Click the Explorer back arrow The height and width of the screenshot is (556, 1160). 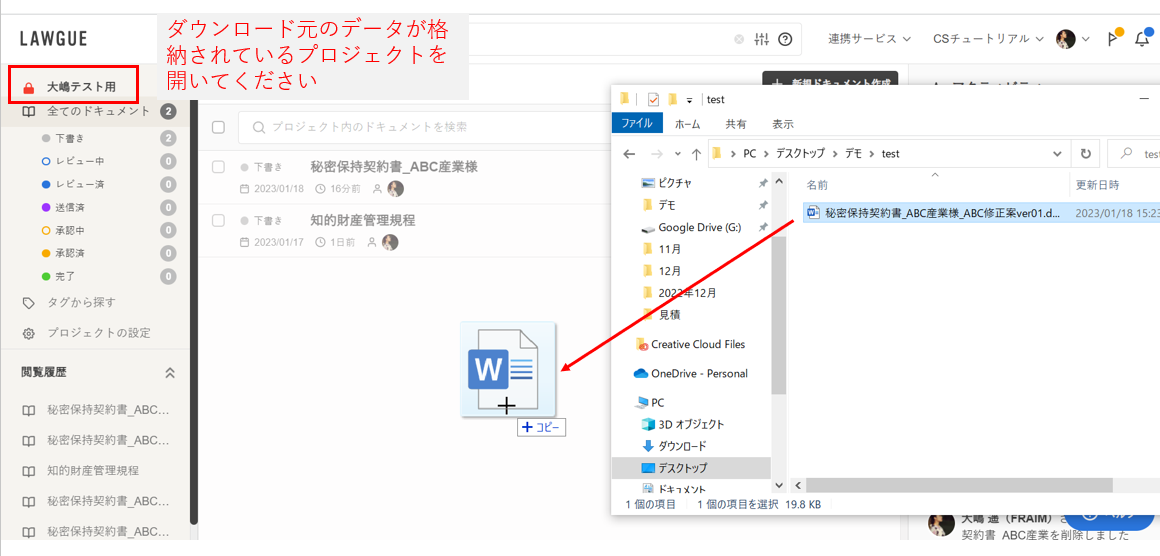coord(629,154)
